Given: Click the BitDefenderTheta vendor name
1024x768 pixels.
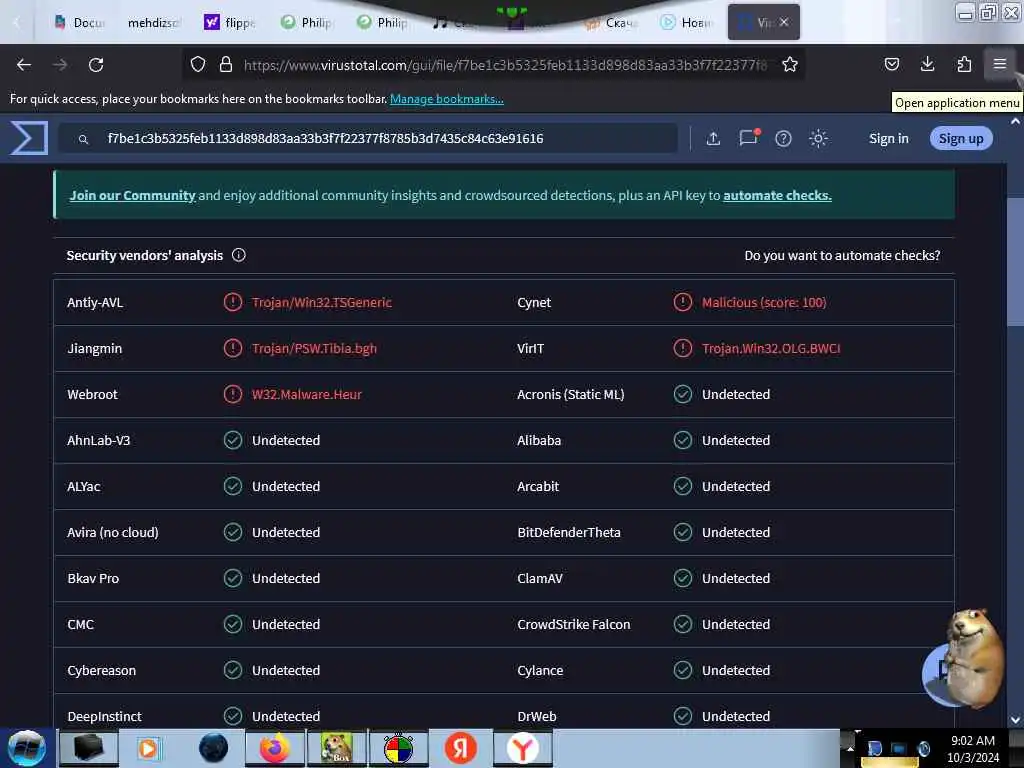Looking at the screenshot, I should [x=569, y=532].
